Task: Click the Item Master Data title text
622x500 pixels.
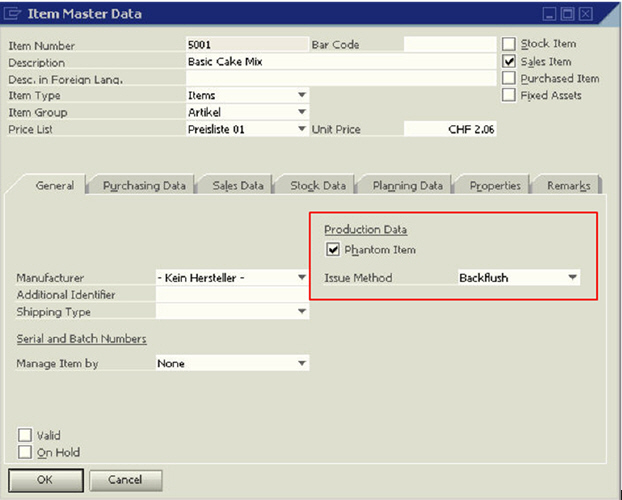Action: [84, 14]
